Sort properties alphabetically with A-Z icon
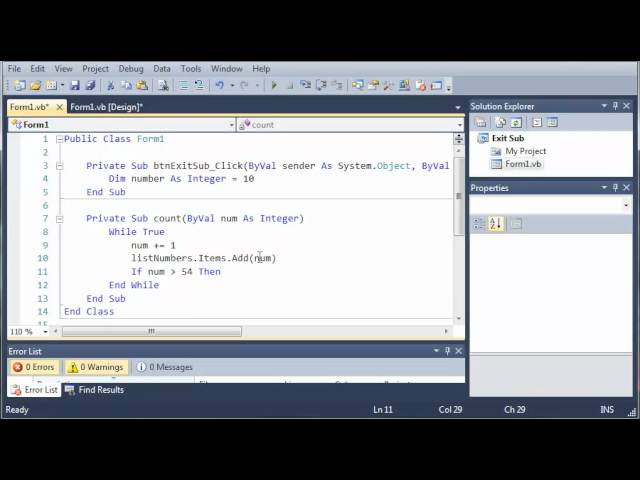This screenshot has height=480, width=640. 495,224
